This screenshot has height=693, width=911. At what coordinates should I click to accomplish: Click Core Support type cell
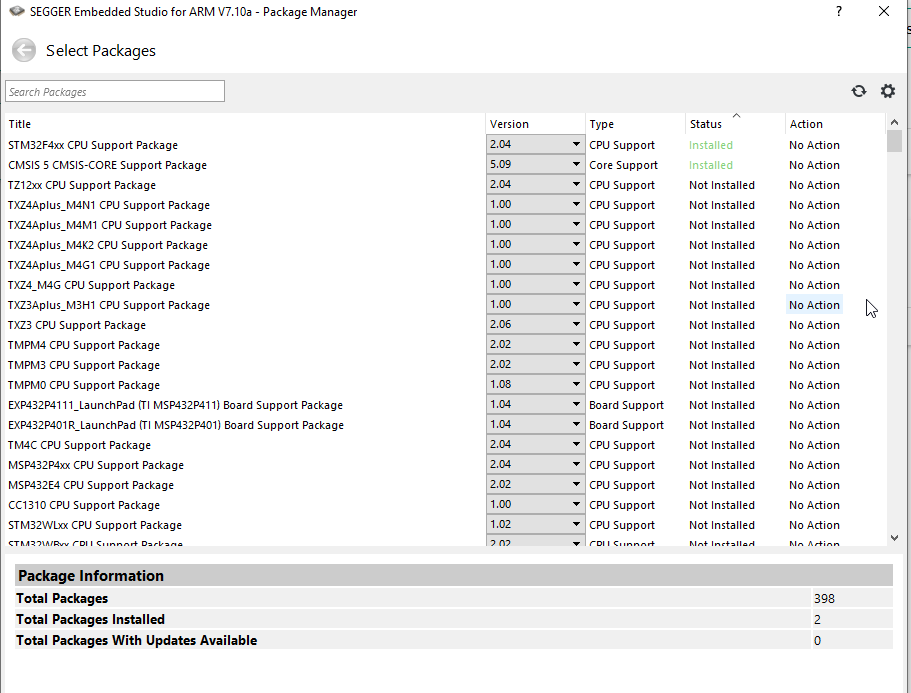point(623,165)
